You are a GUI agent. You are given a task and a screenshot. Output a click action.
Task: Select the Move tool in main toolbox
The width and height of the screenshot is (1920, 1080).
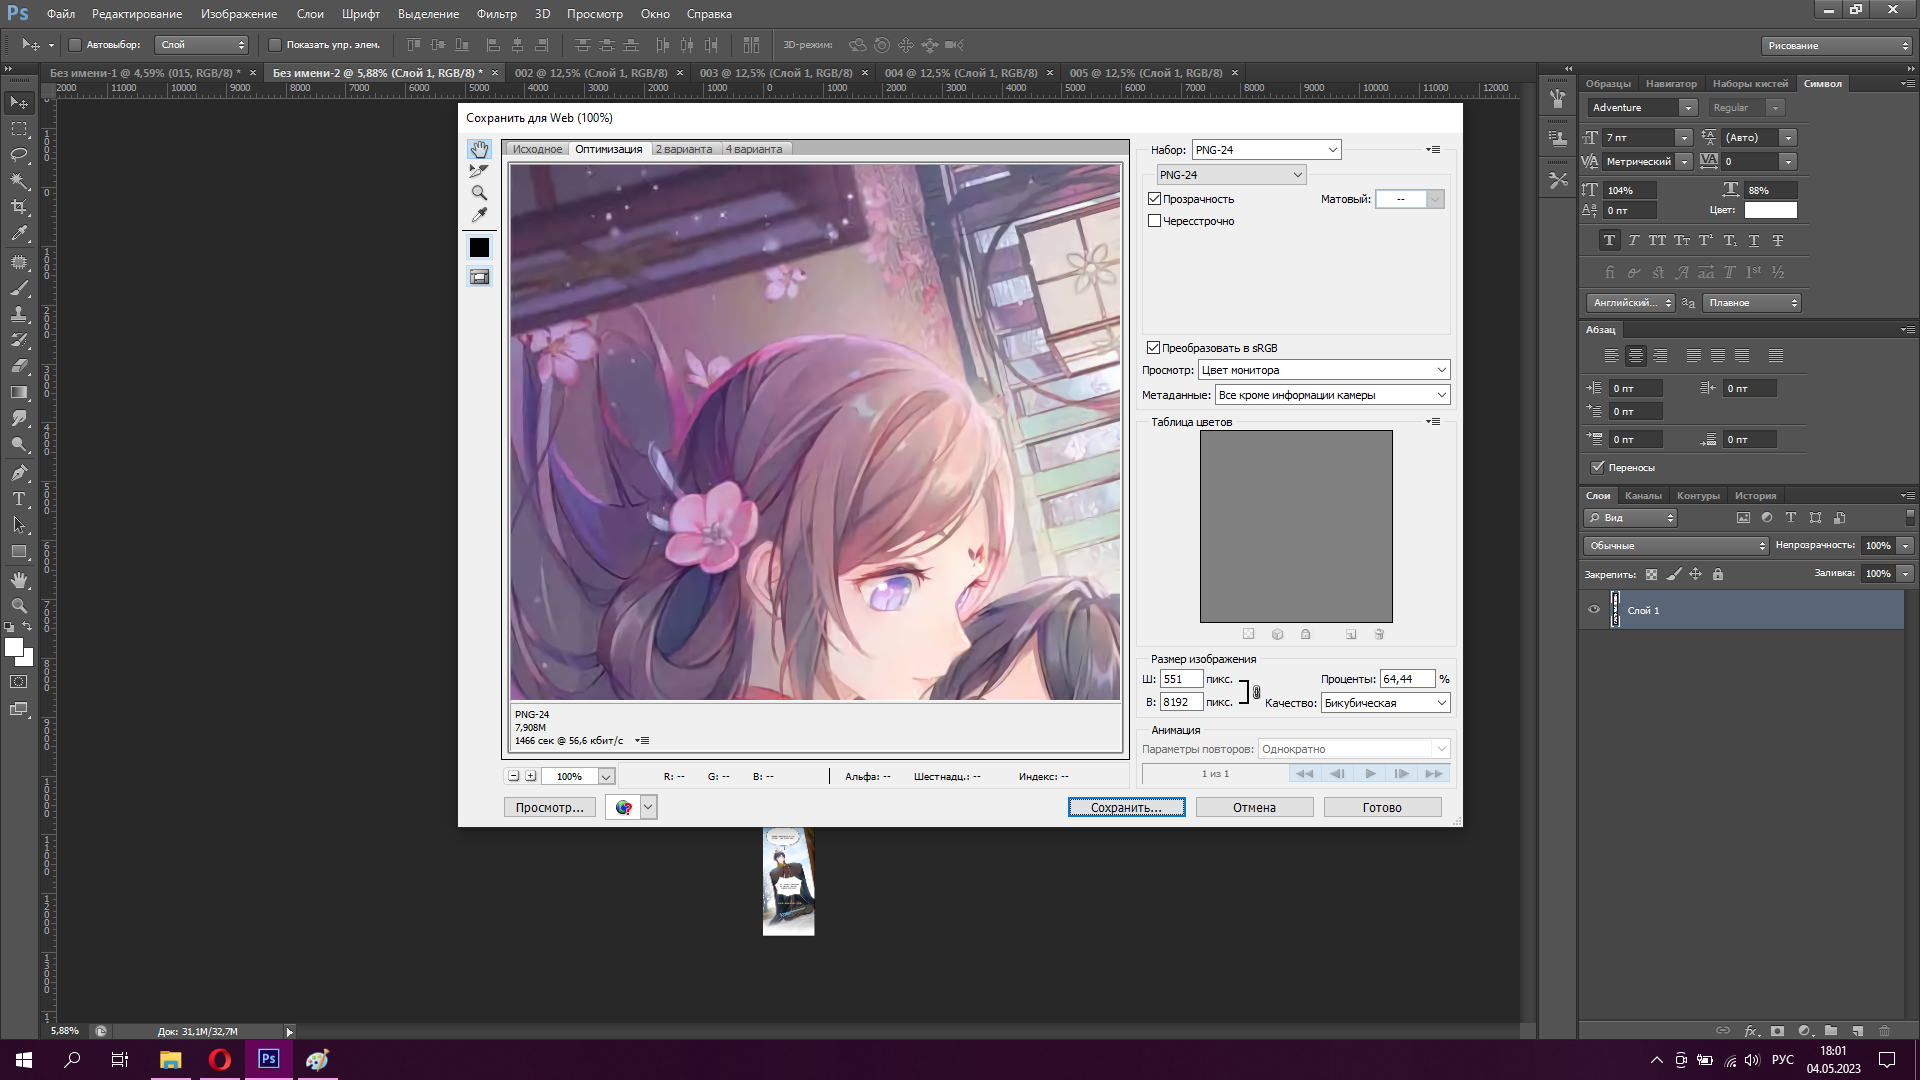tap(19, 103)
